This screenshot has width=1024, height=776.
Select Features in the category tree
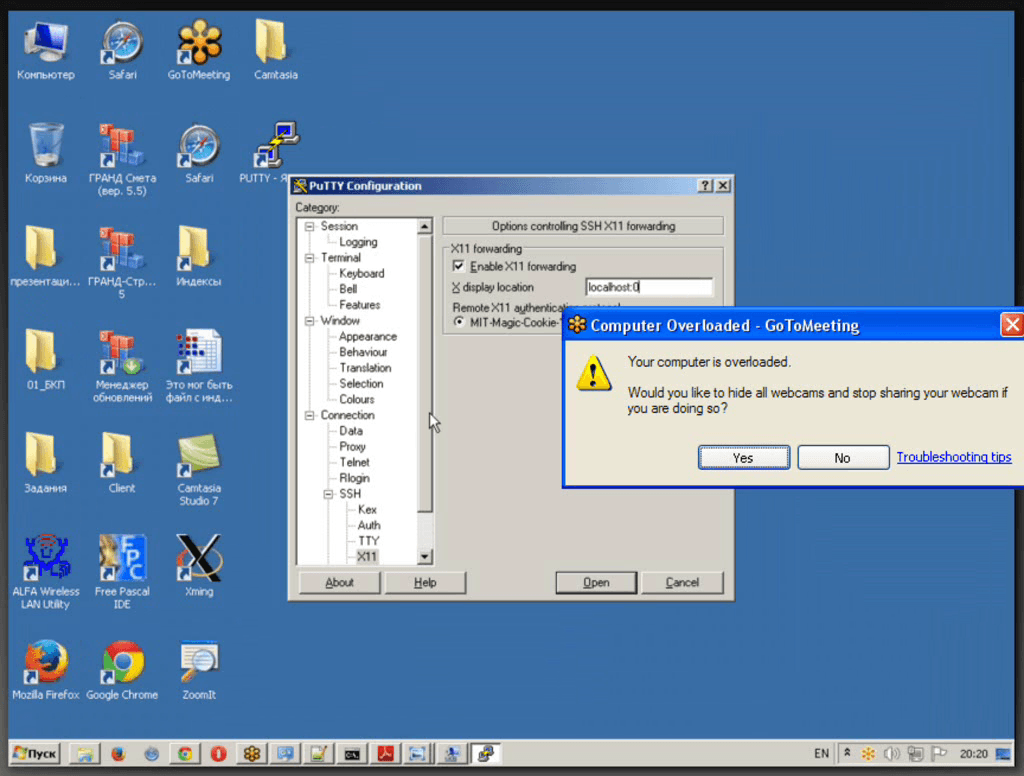359,305
